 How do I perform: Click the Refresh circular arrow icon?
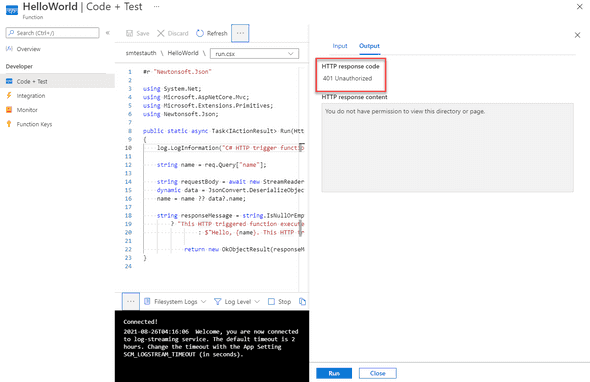tap(200, 33)
